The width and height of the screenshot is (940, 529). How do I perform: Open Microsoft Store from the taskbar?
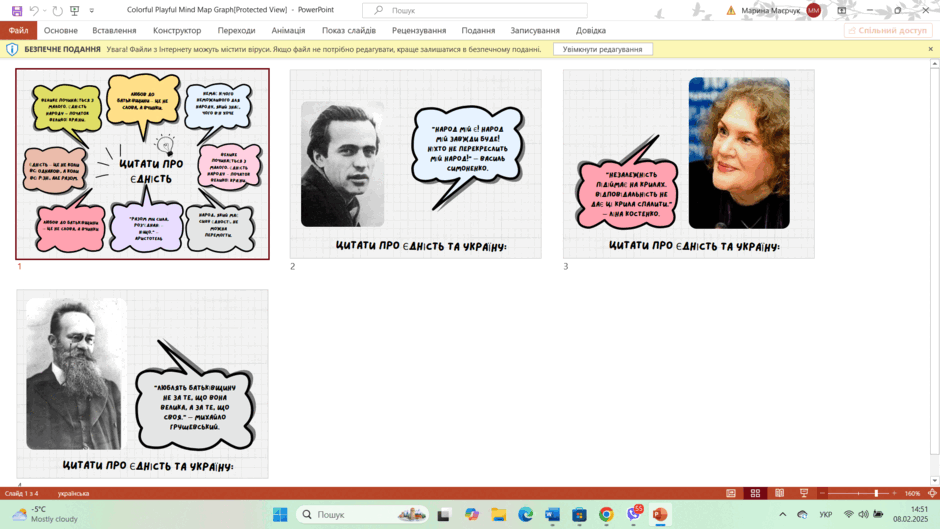coord(579,515)
